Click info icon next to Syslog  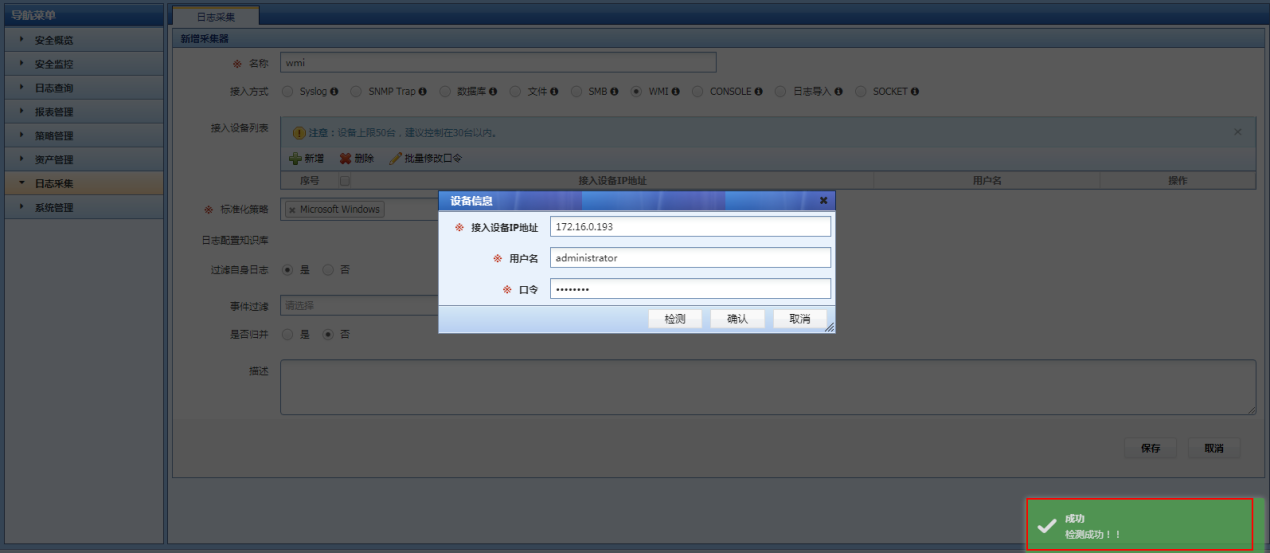pos(334,92)
